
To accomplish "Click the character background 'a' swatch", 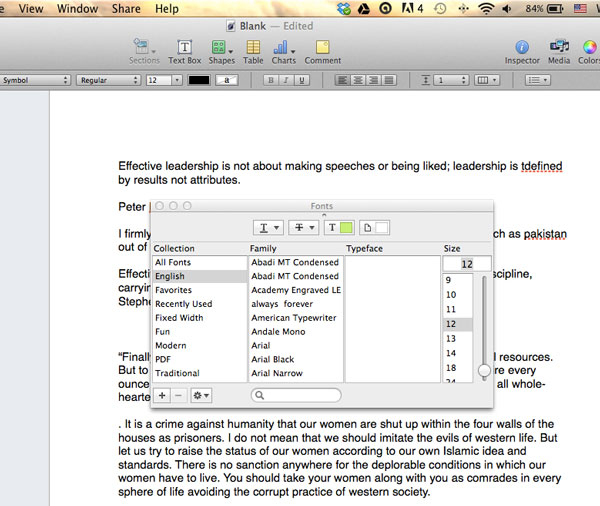I will tap(227, 80).
